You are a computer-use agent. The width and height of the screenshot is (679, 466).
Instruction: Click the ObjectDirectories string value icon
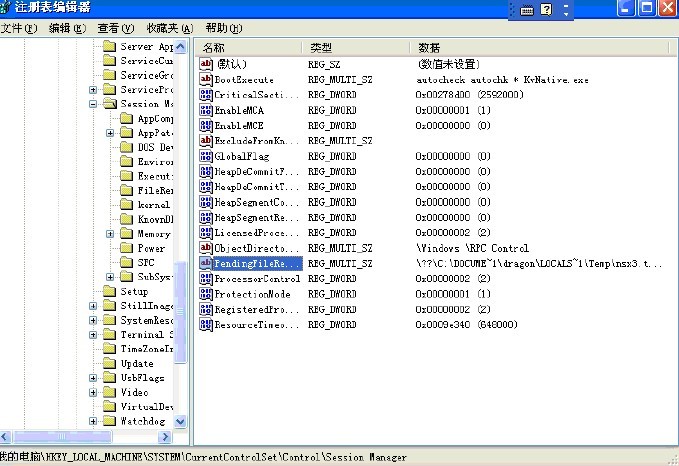pyautogui.click(x=207, y=248)
